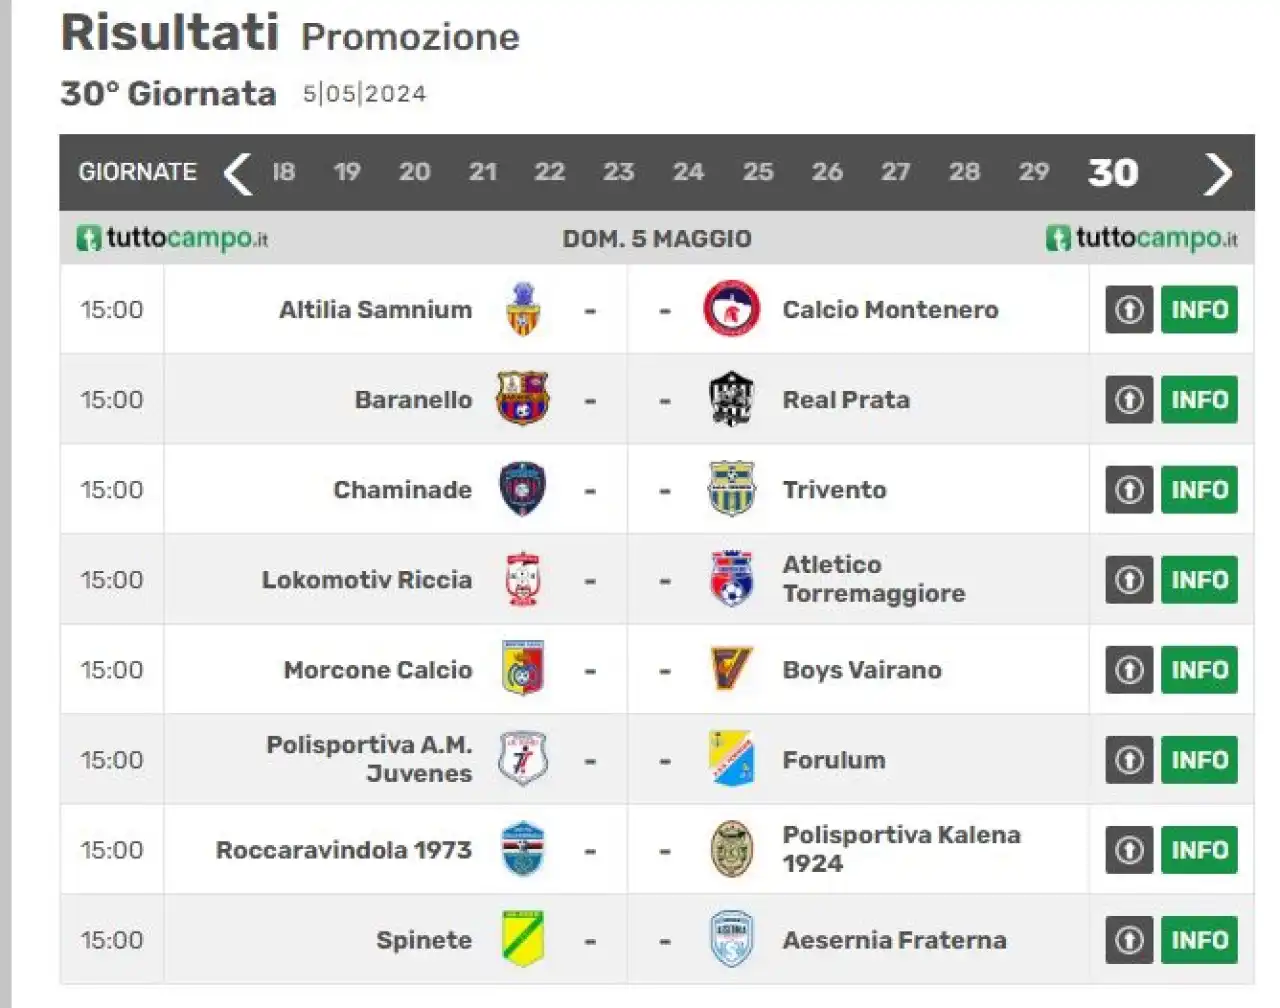Open INFO for Altilia Samnium match
The width and height of the screenshot is (1280, 1008).
tap(1199, 309)
